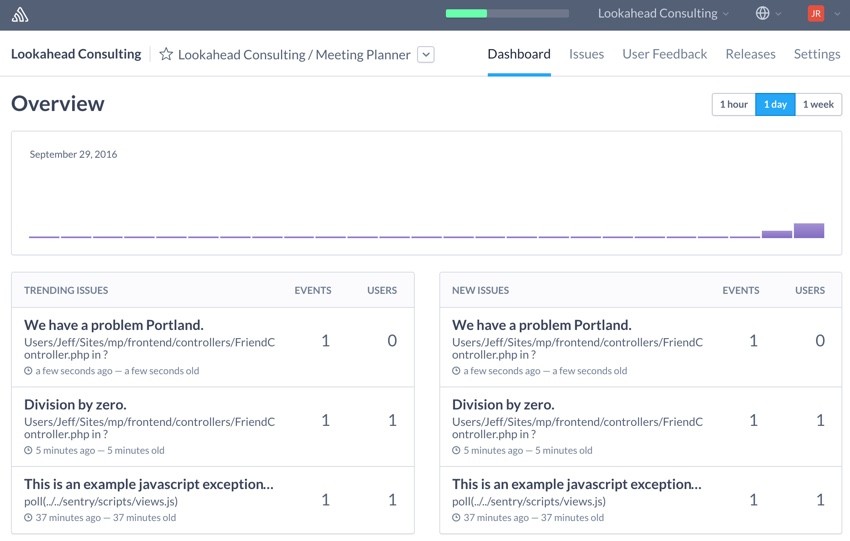Image resolution: width=850 pixels, height=541 pixels.
Task: Select the 1 week time range
Action: [818, 104]
